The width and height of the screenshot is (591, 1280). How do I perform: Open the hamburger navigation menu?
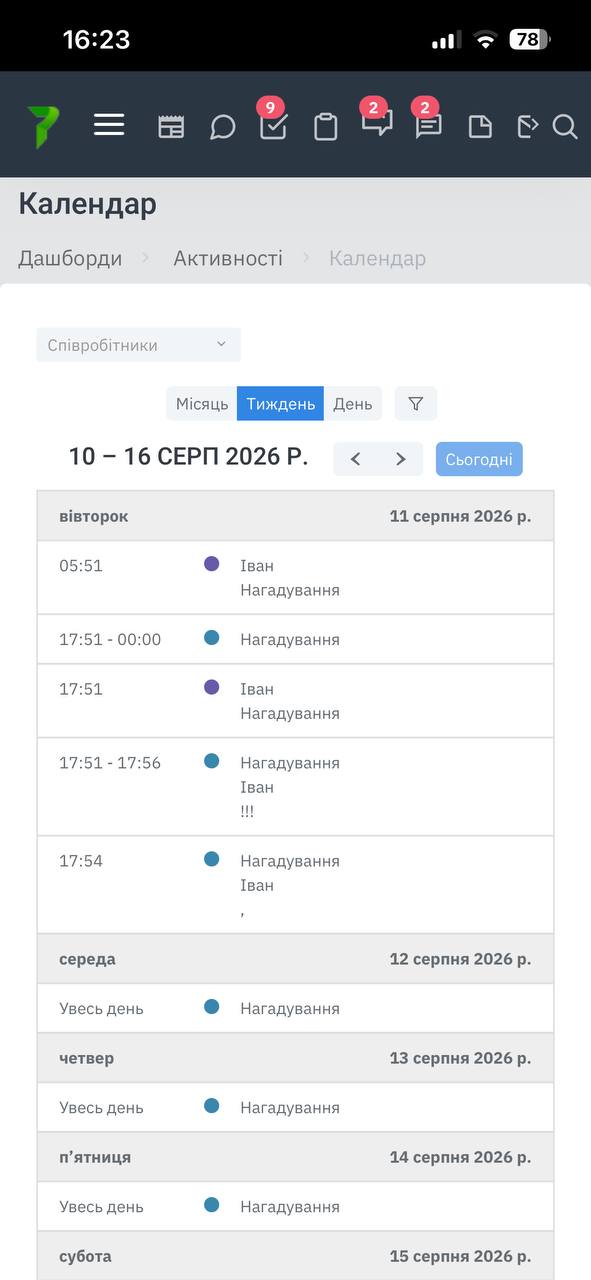109,125
